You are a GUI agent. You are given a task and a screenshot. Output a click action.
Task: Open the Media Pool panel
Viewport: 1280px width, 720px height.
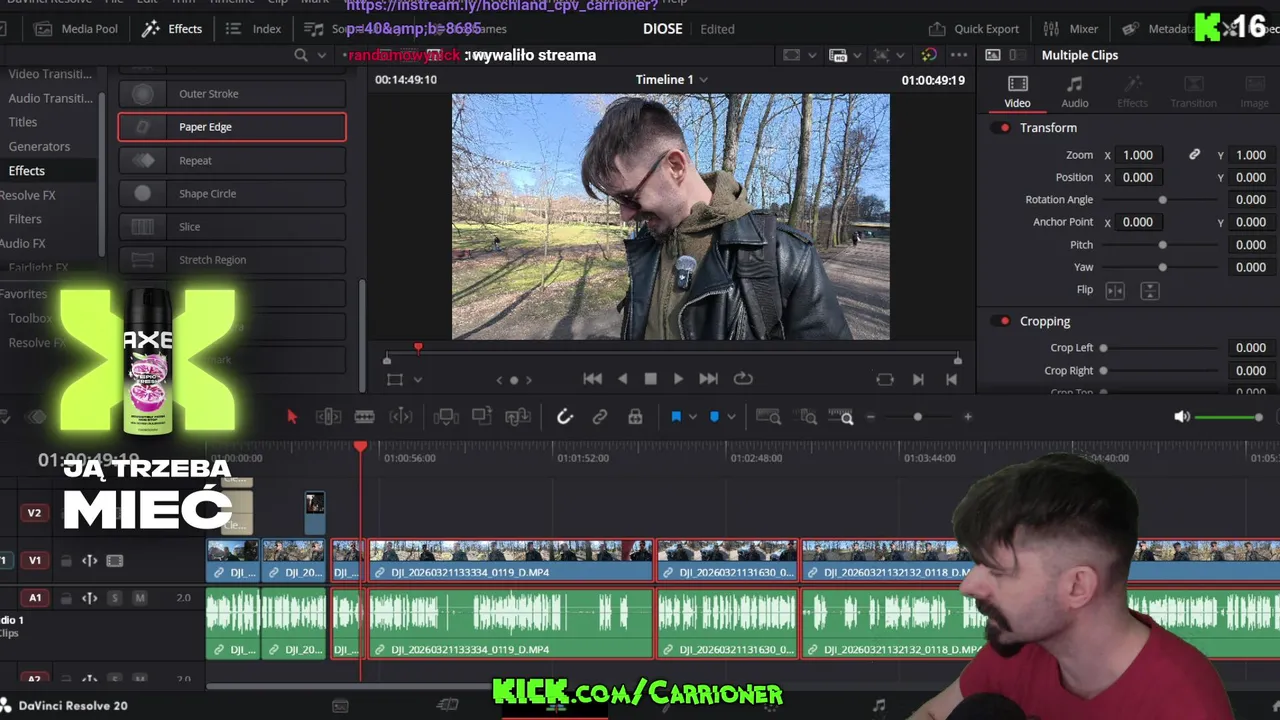(76, 29)
